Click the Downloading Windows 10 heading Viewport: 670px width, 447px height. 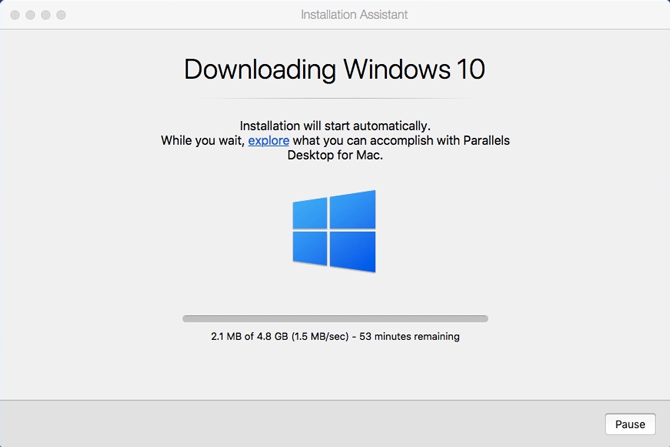point(335,69)
